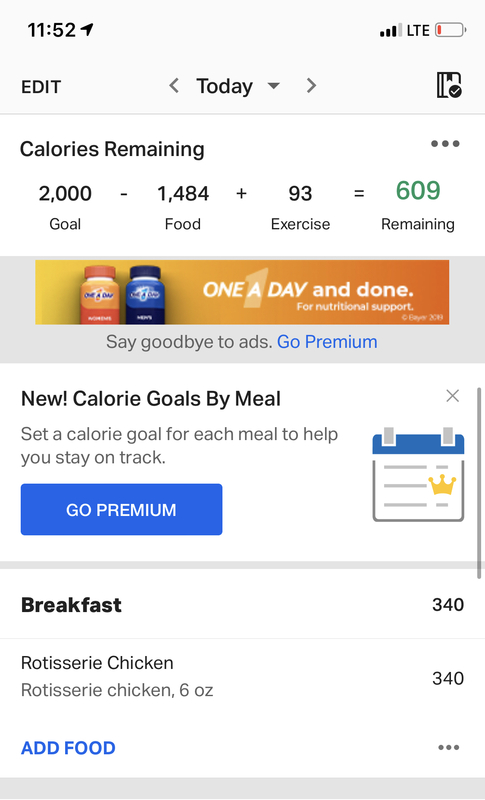This screenshot has width=485, height=800.
Task: Open Breakfast three-dot options menu
Action: [x=448, y=747]
